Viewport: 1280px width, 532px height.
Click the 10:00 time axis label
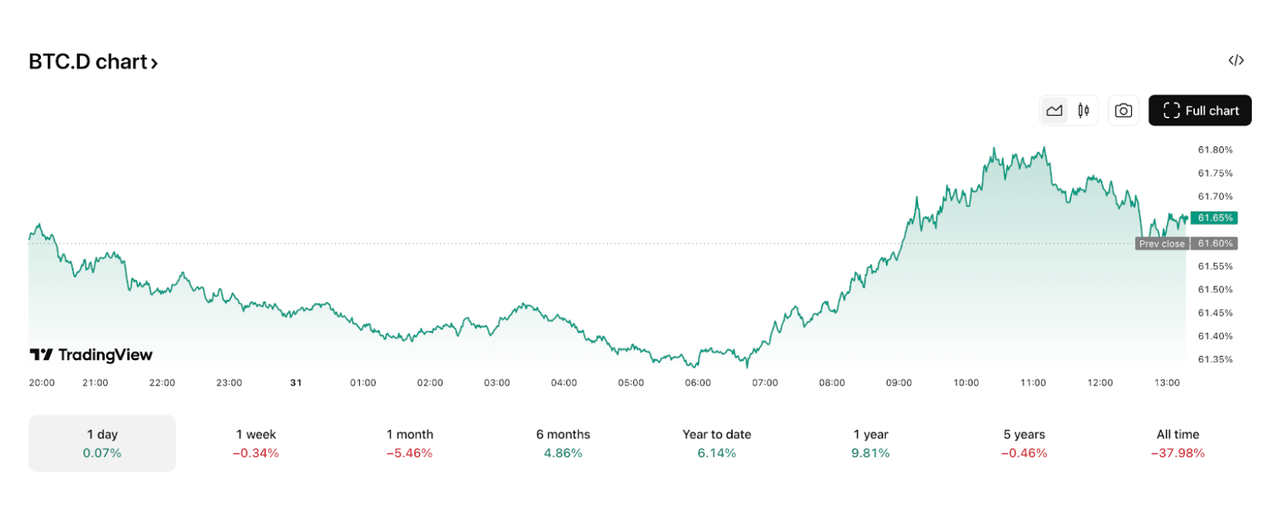pyautogui.click(x=966, y=383)
